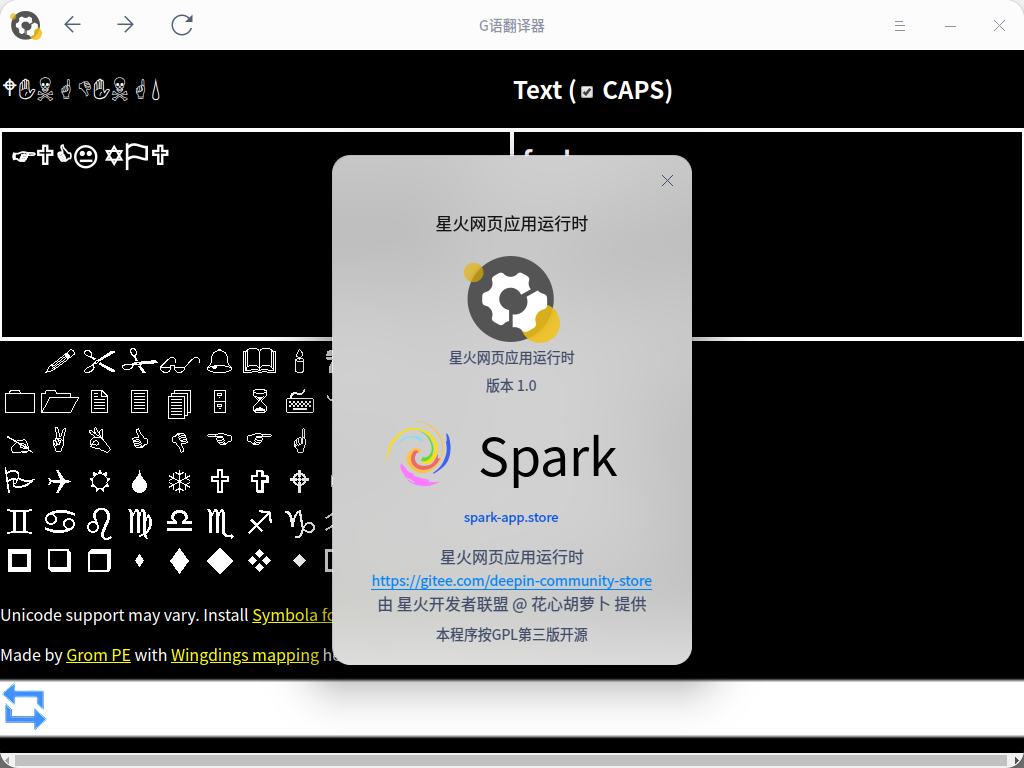Reload the page with the refresh button
The image size is (1024, 768).
pos(181,25)
